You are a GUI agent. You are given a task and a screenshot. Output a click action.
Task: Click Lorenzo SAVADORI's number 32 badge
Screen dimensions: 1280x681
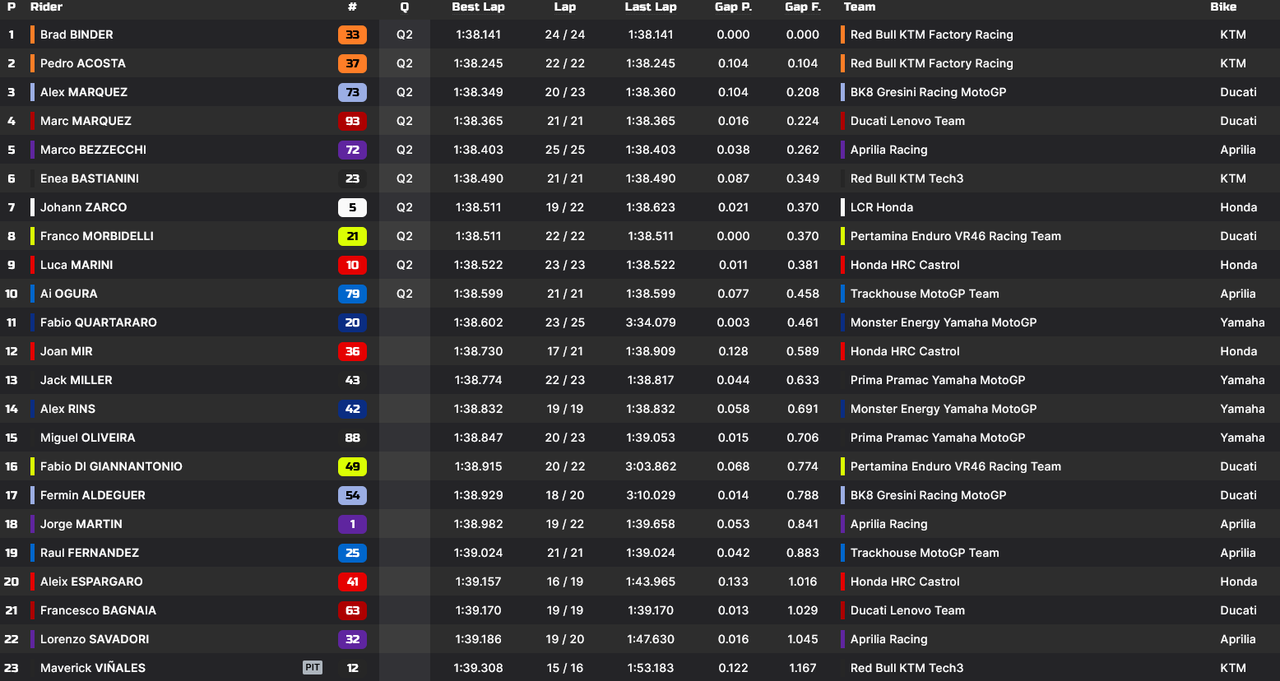[352, 640]
